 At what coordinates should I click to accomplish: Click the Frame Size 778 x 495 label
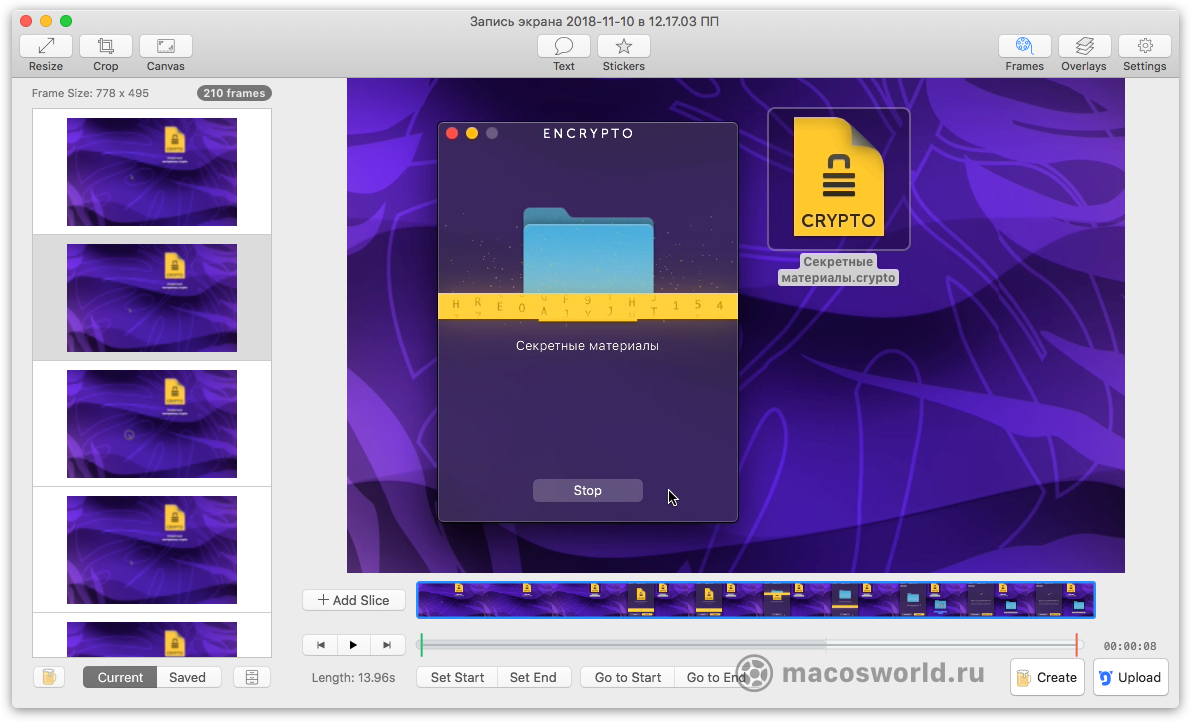coord(90,93)
